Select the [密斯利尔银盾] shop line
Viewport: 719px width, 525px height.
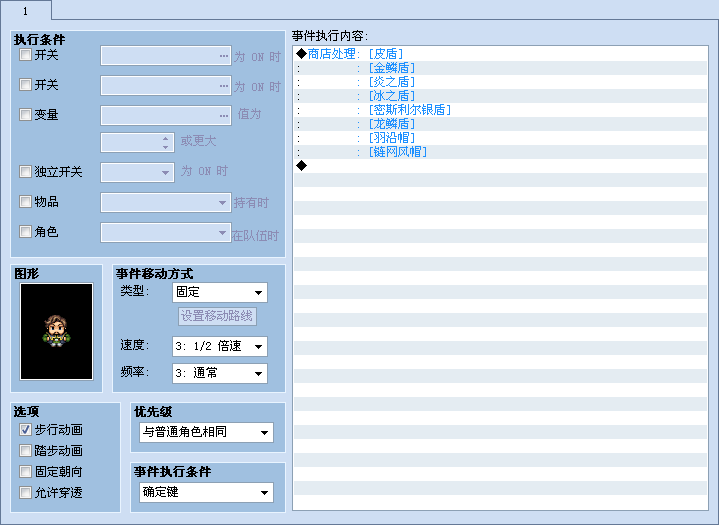click(501, 110)
